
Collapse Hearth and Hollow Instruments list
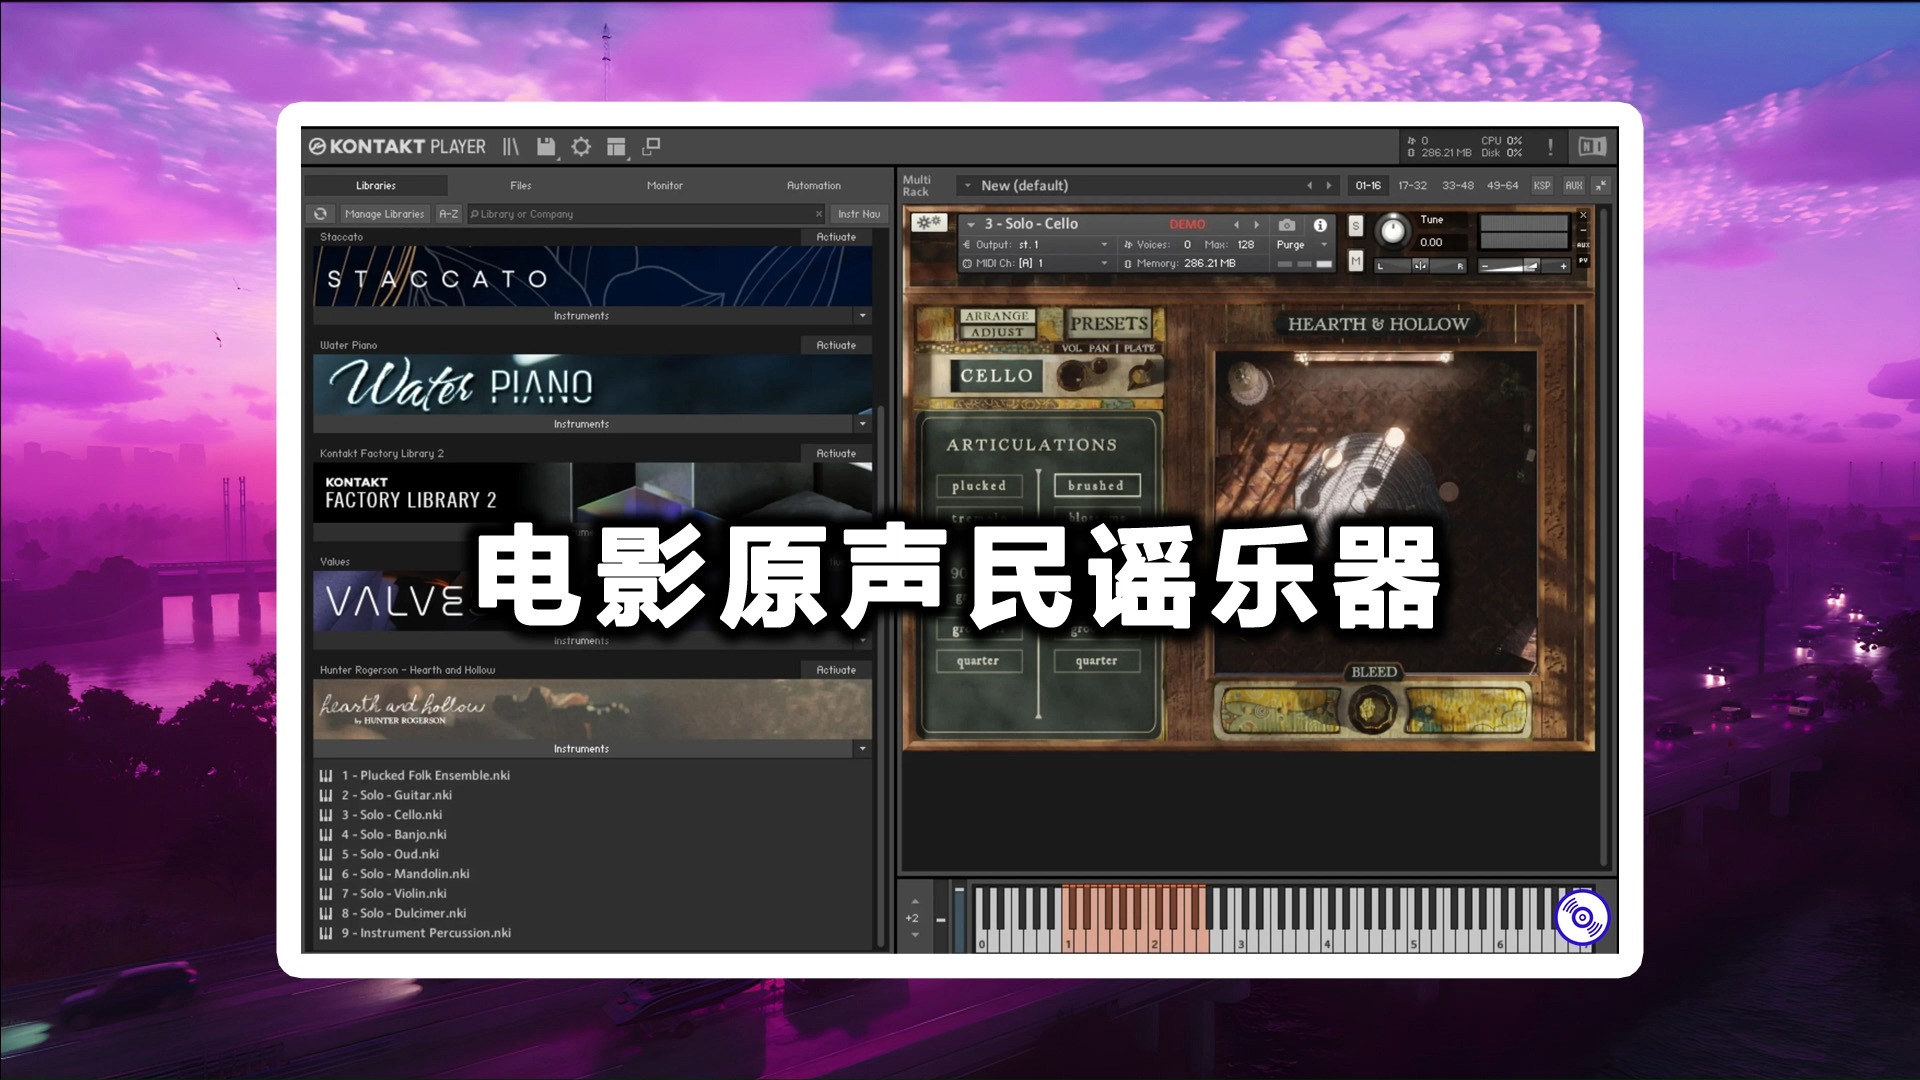point(863,749)
